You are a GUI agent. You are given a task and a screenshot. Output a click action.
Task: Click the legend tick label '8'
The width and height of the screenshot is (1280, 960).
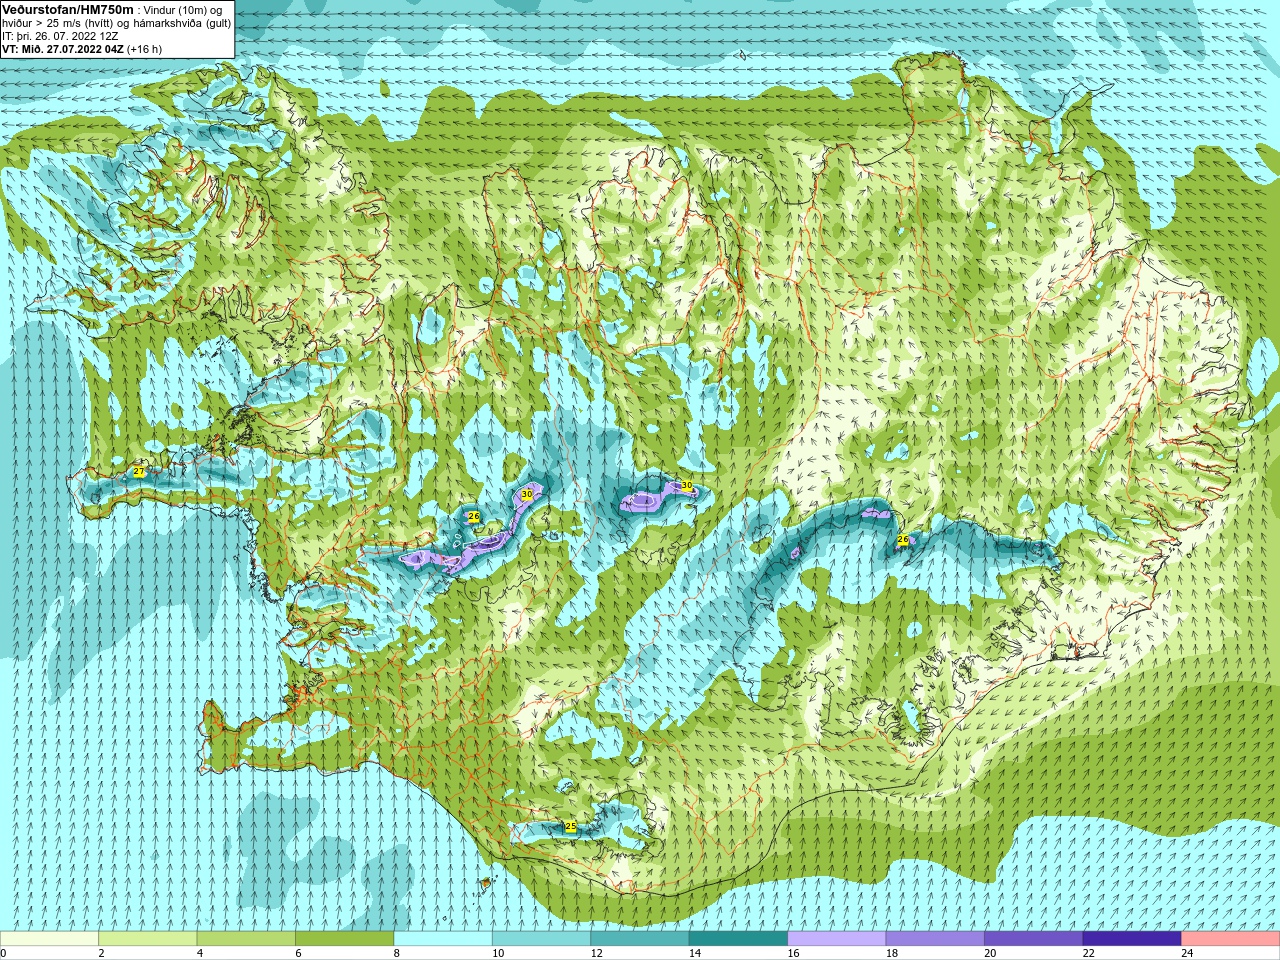pos(397,953)
